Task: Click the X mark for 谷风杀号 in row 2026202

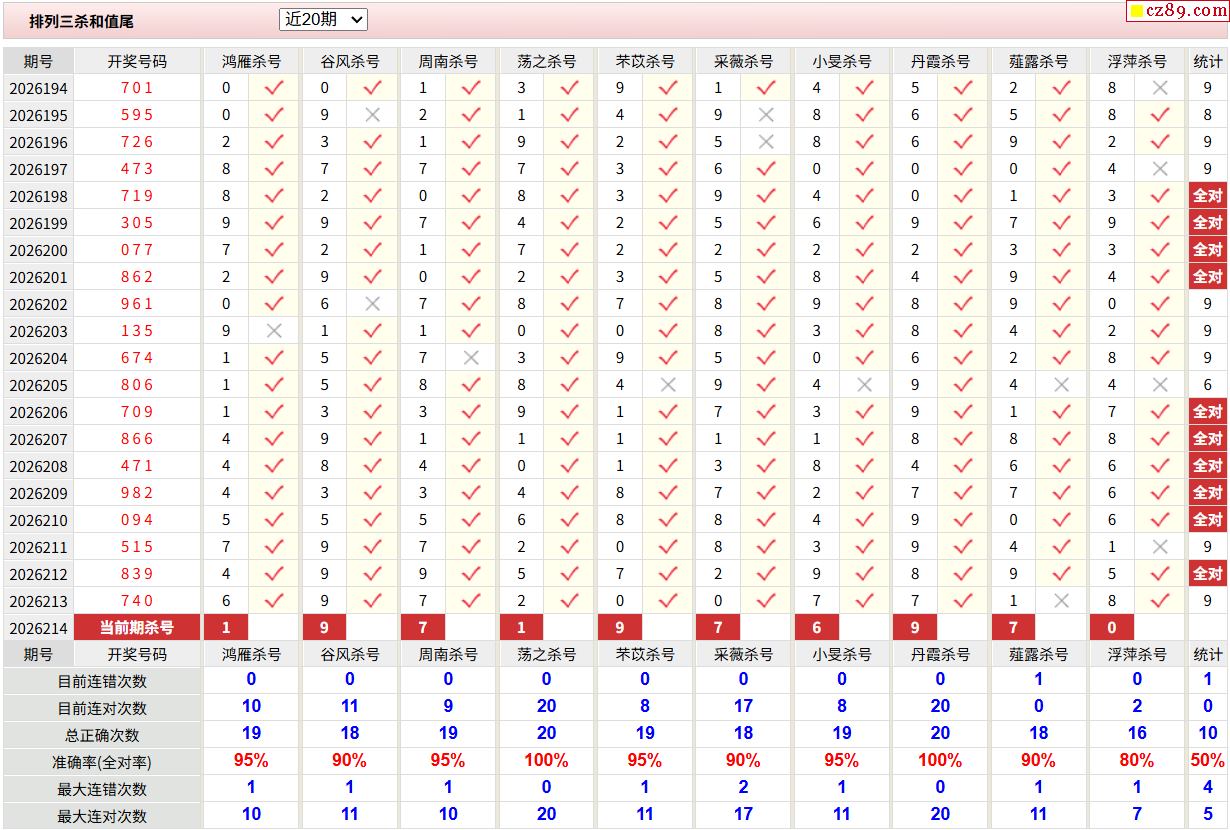Action: pyautogui.click(x=373, y=304)
